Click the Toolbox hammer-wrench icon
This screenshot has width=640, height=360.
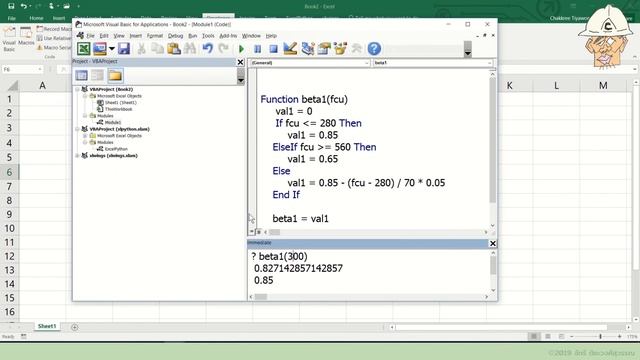click(x=356, y=49)
